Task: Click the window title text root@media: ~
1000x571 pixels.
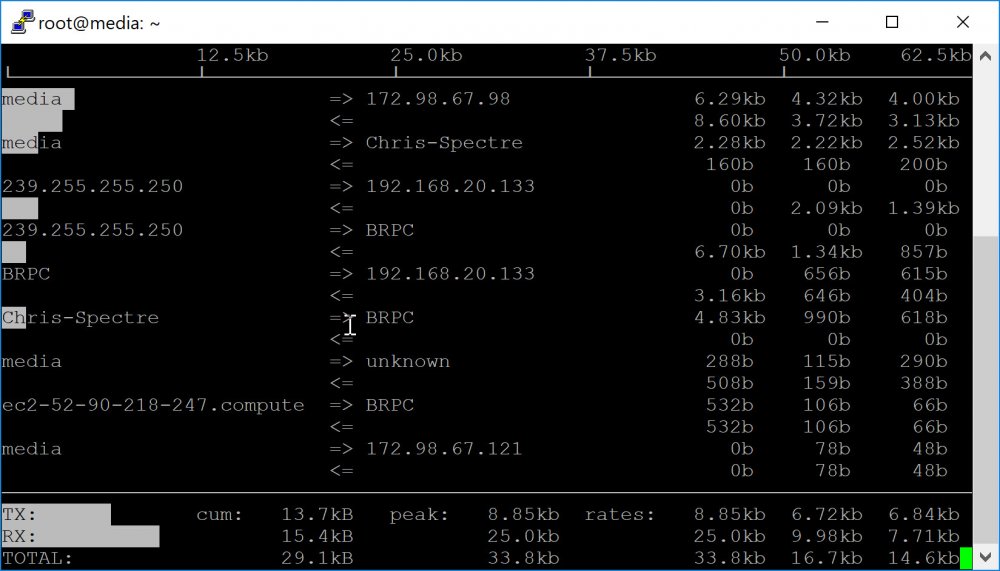Action: coord(99,23)
